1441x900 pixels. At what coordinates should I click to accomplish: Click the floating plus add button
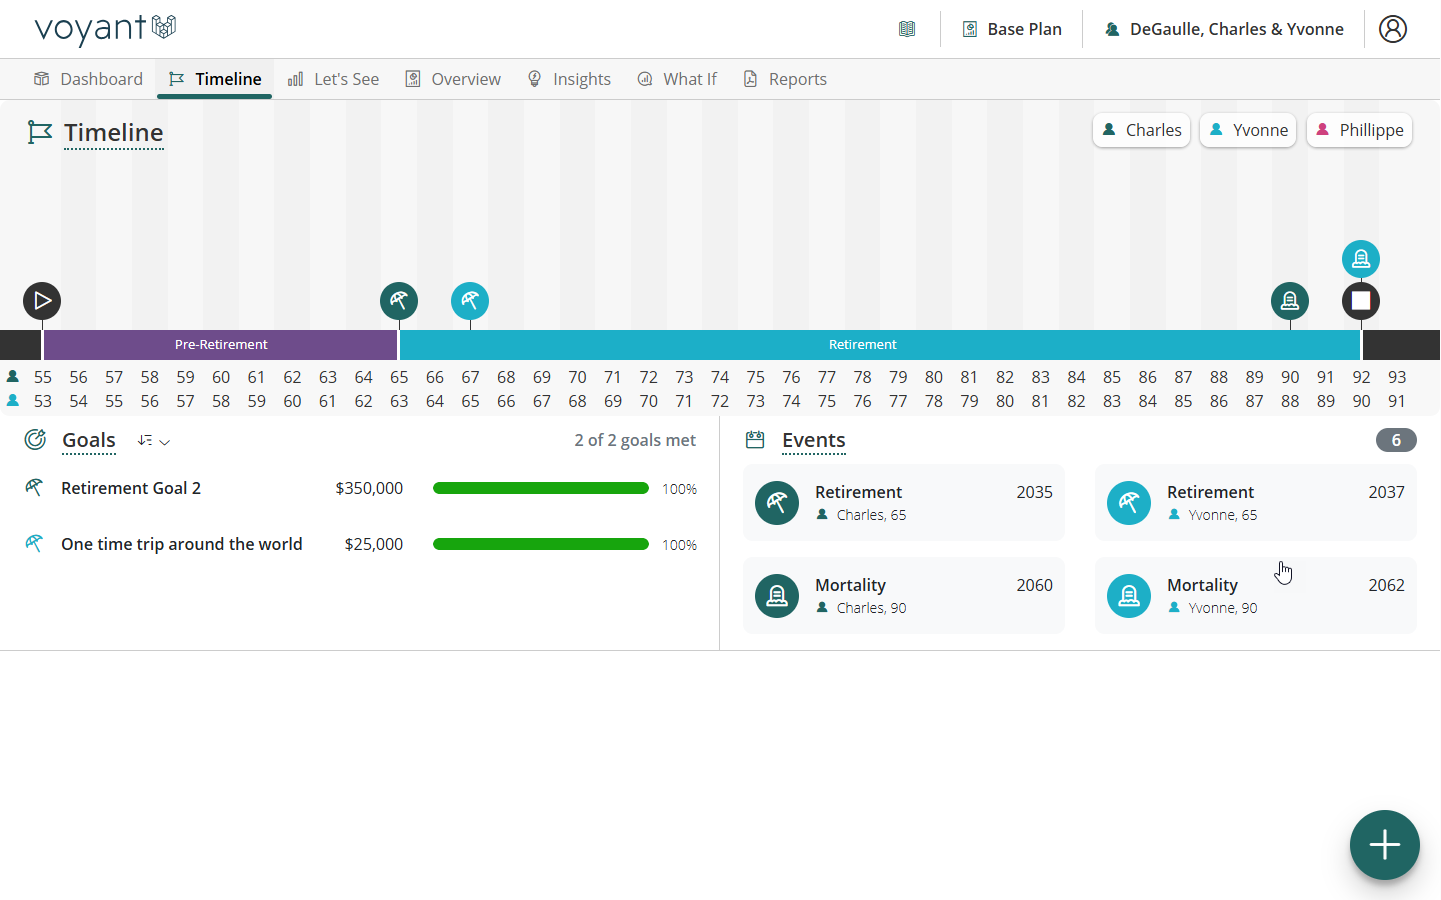click(x=1384, y=845)
